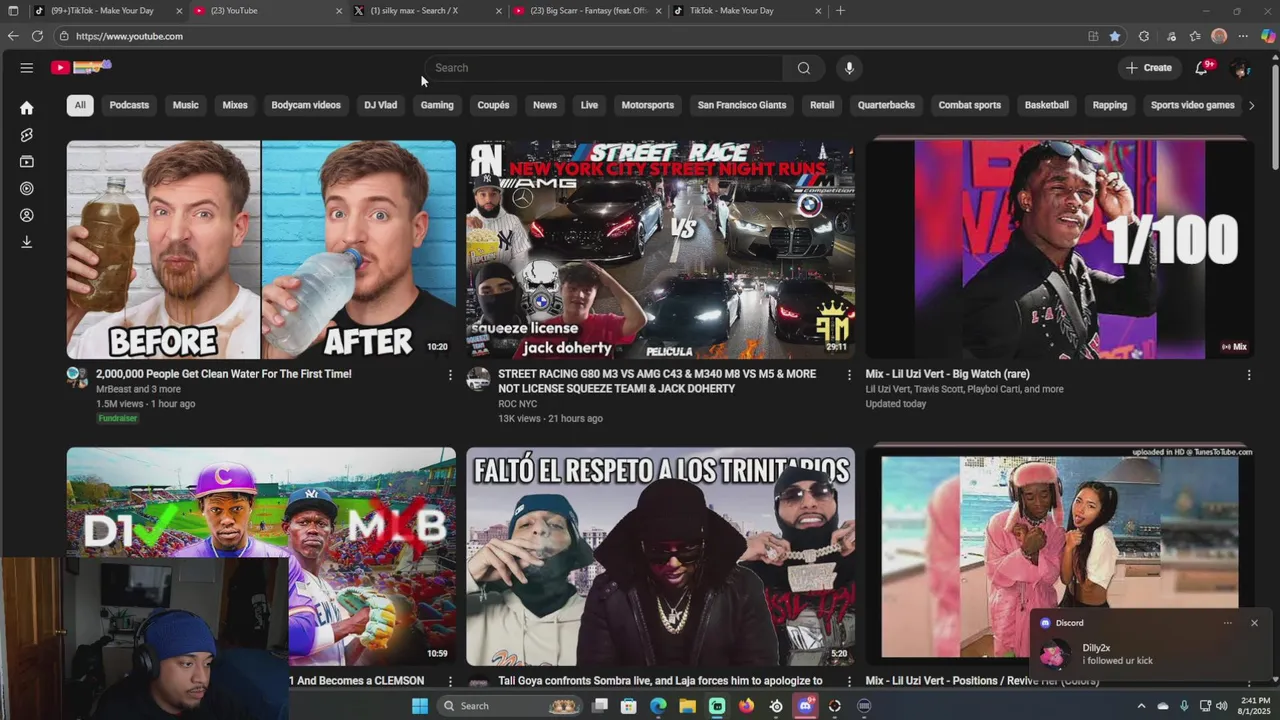1280x720 pixels.
Task: Select the Gaming filter chip
Action: pos(437,105)
